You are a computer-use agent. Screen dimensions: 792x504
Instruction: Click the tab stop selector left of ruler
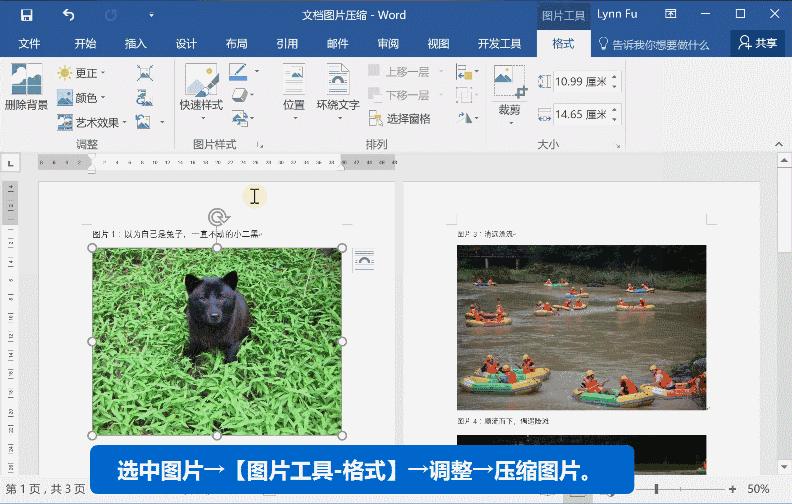[10, 163]
